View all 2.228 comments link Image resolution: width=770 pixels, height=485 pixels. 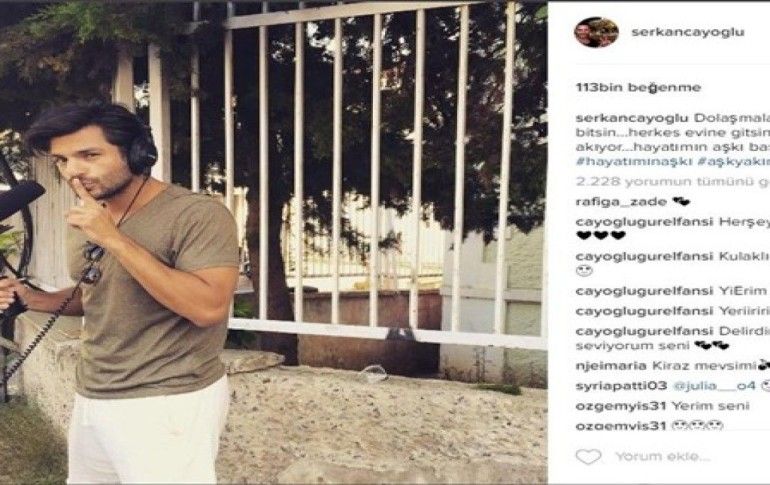pos(673,182)
